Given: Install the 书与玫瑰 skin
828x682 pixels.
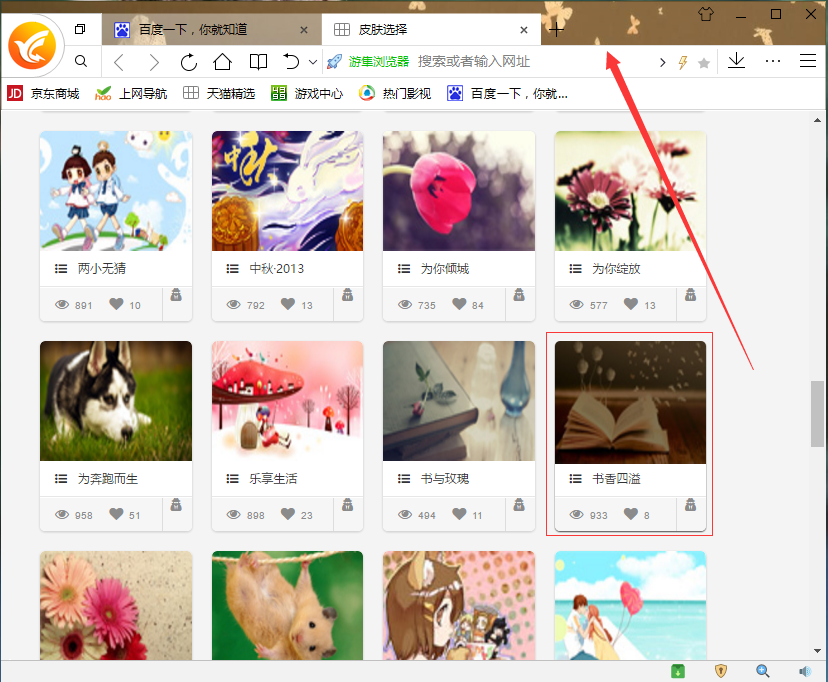Looking at the screenshot, I should point(519,505).
